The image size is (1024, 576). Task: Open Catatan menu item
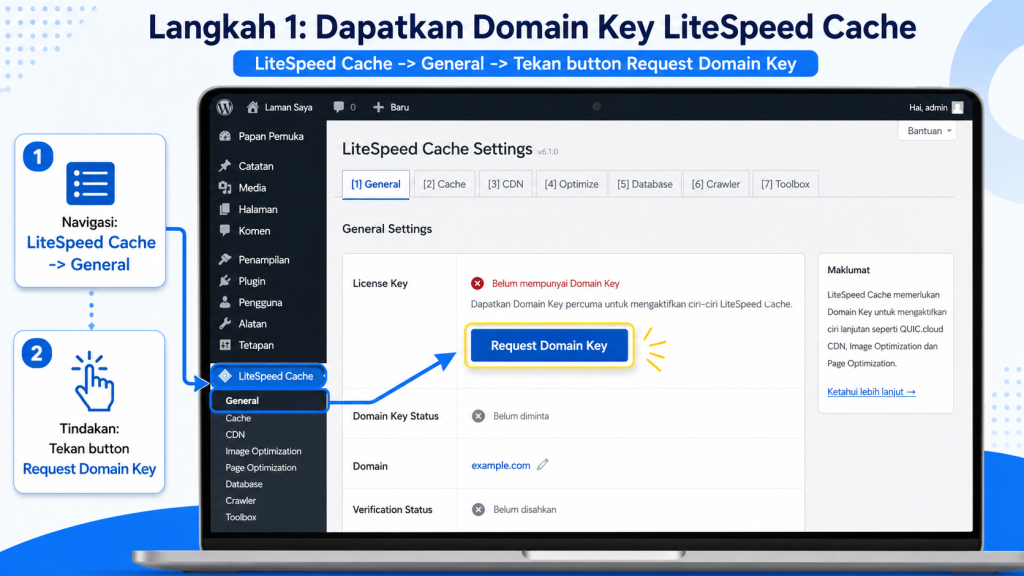click(x=256, y=166)
